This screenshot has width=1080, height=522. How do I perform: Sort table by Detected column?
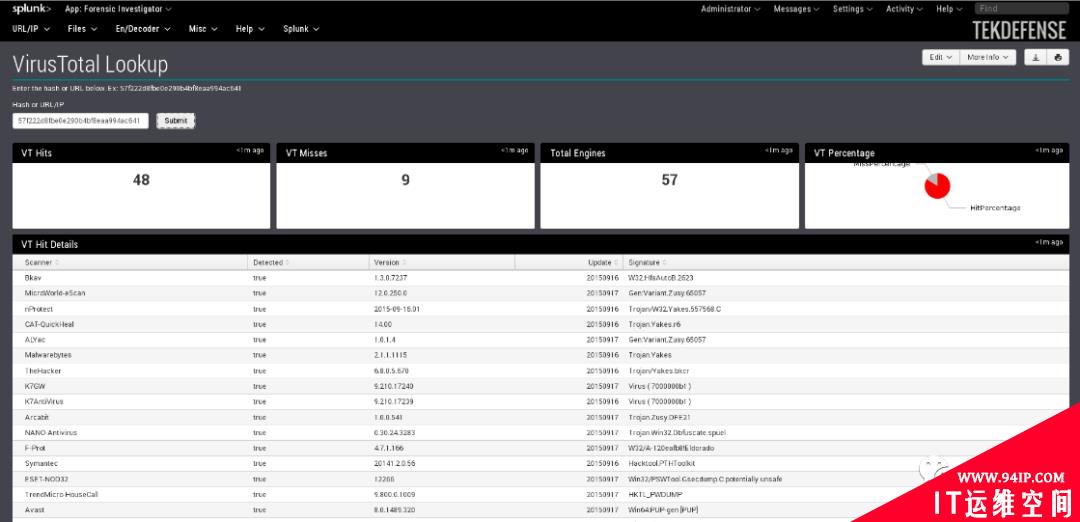[x=271, y=262]
